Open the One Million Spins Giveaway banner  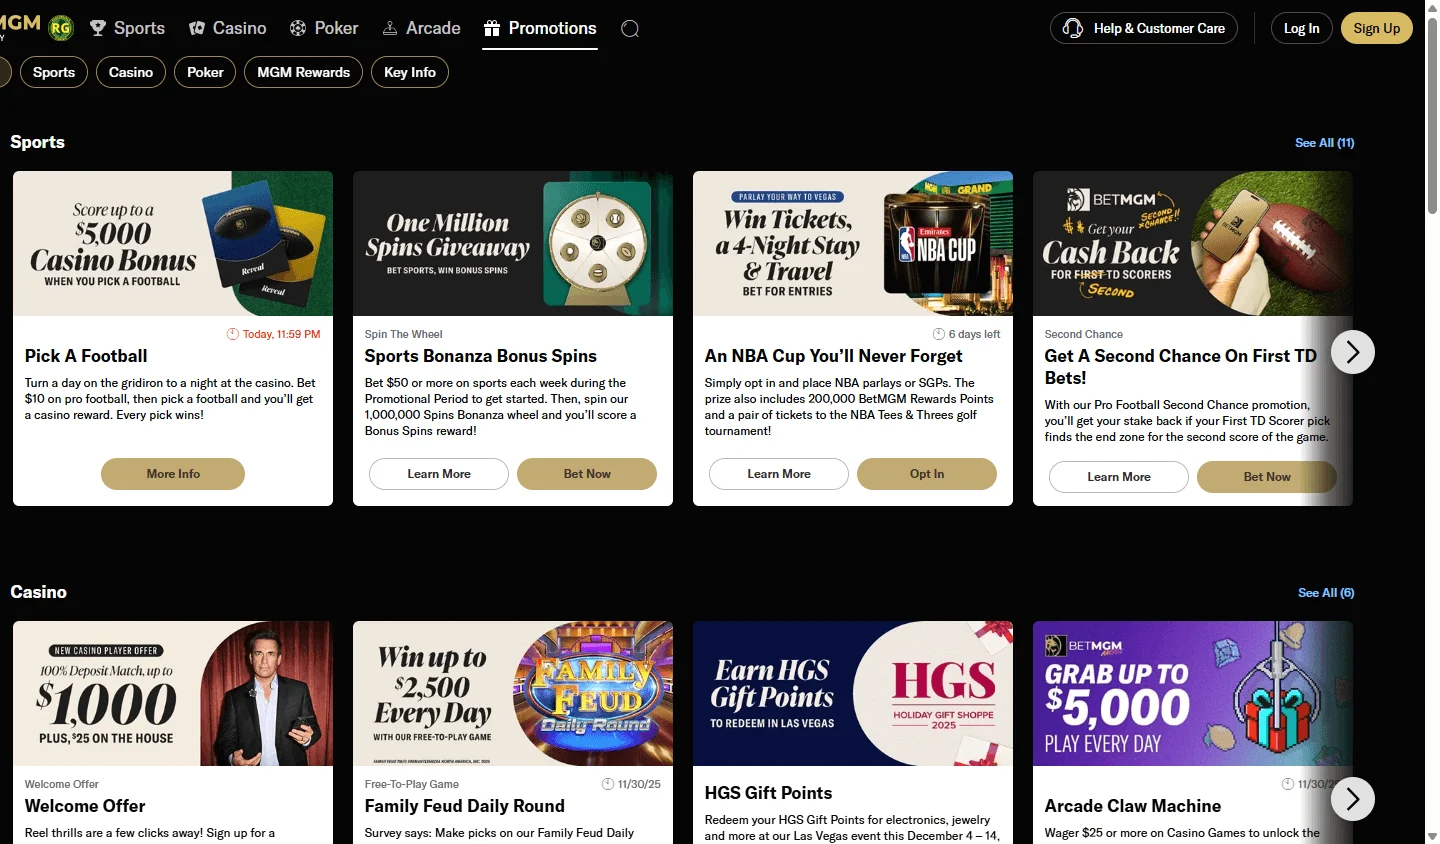tap(513, 244)
